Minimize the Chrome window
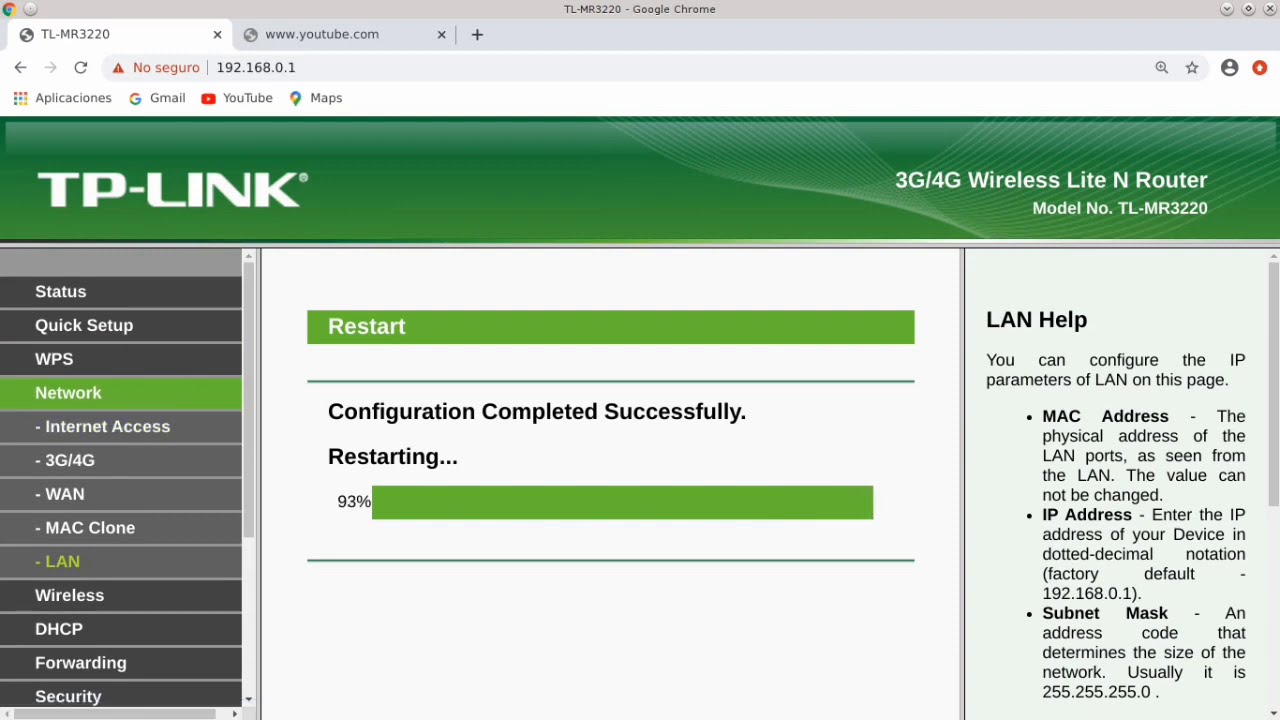 tap(1227, 9)
